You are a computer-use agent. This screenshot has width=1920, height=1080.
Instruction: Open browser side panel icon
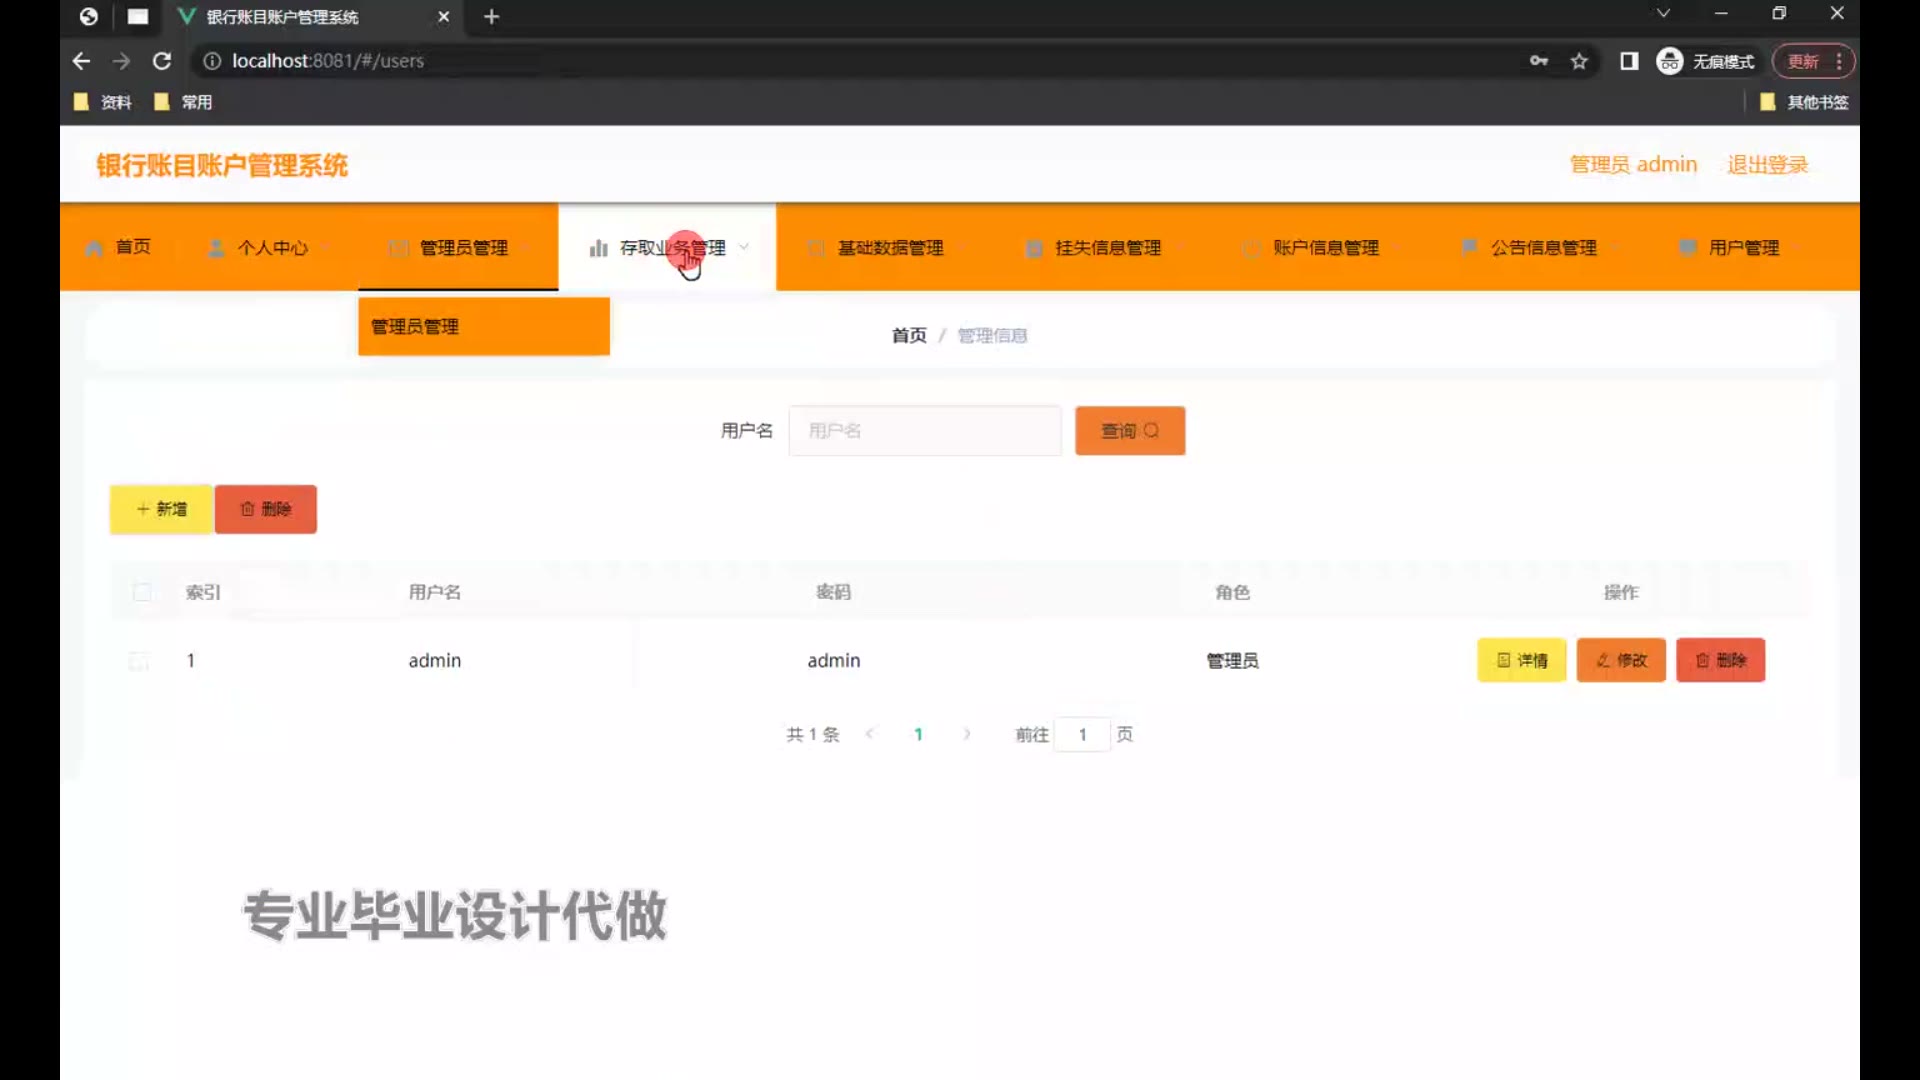tap(1629, 61)
